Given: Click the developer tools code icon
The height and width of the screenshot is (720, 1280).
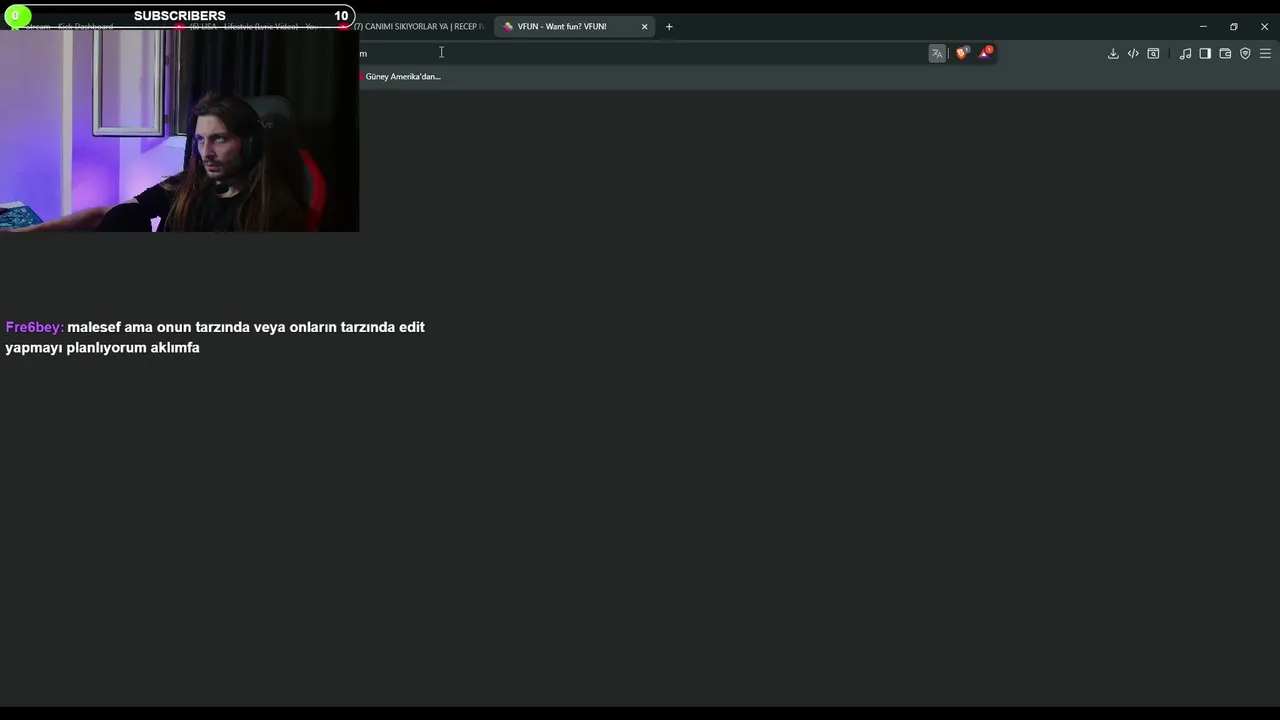Looking at the screenshot, I should 1133,54.
